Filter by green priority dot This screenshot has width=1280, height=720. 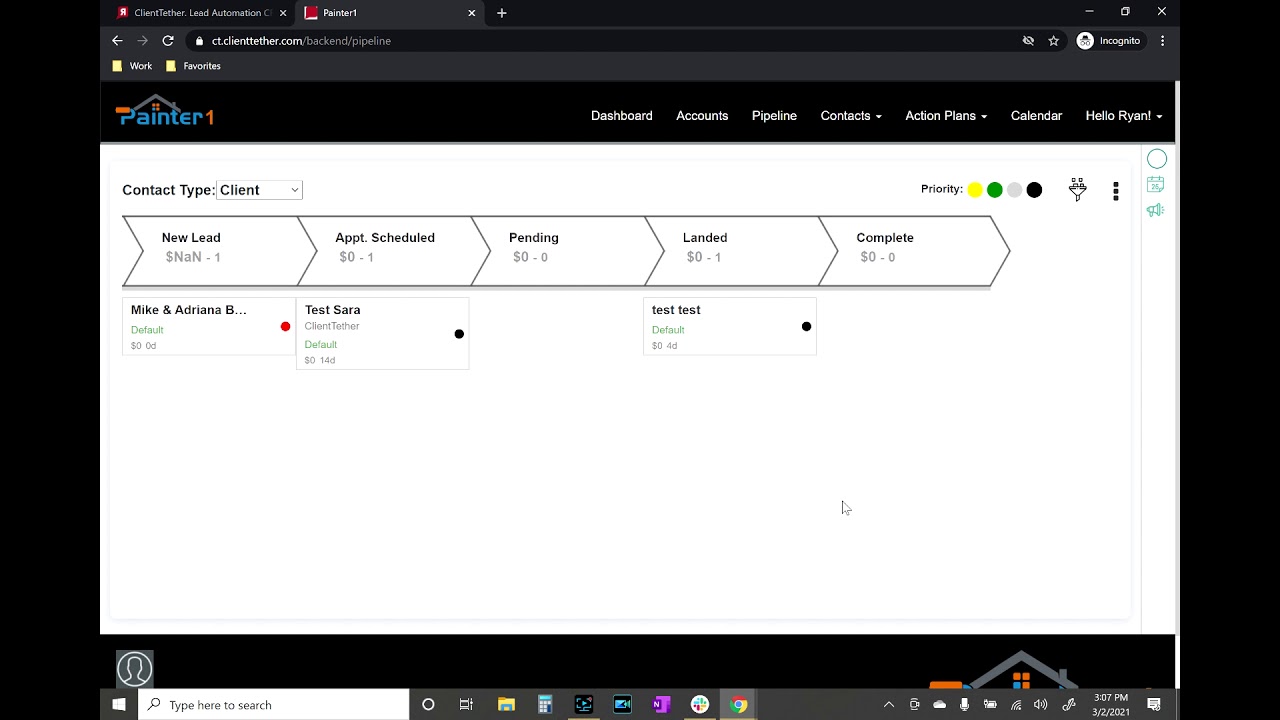coord(995,190)
